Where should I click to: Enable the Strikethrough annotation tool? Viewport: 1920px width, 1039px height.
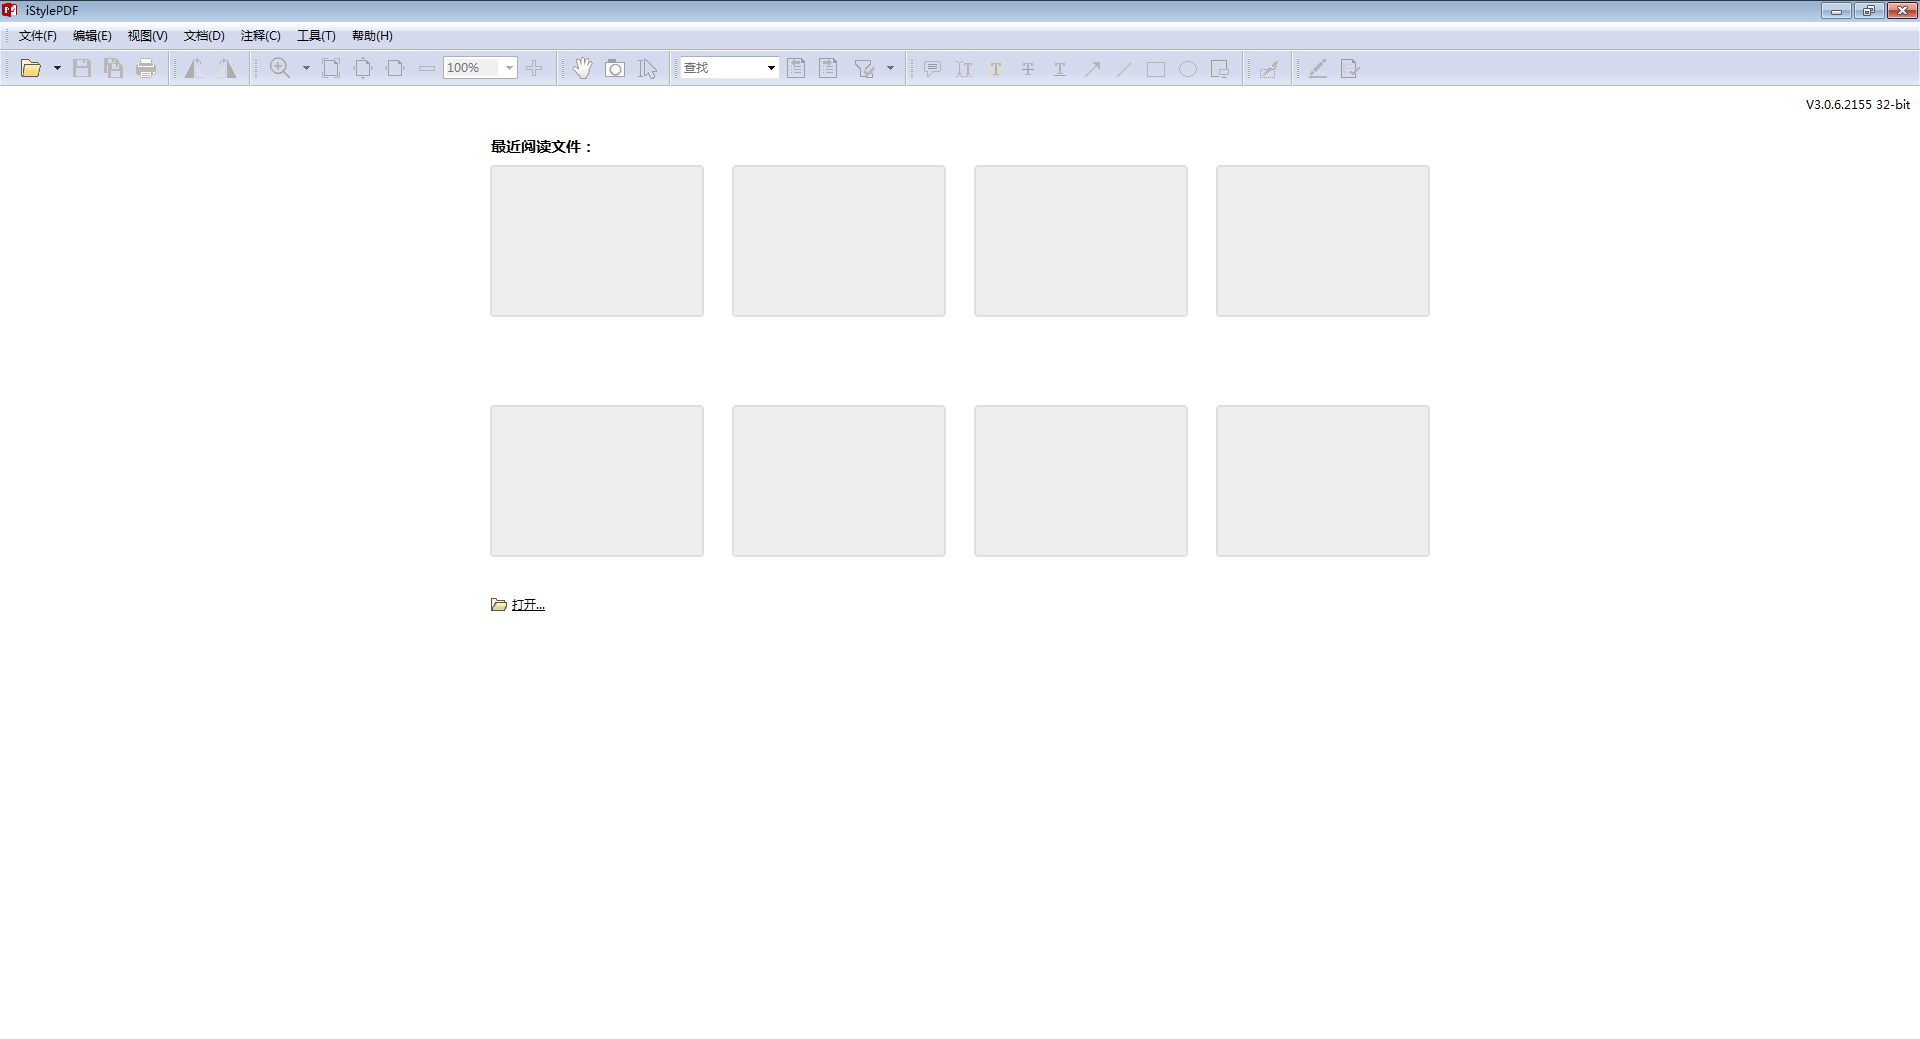click(x=1028, y=68)
